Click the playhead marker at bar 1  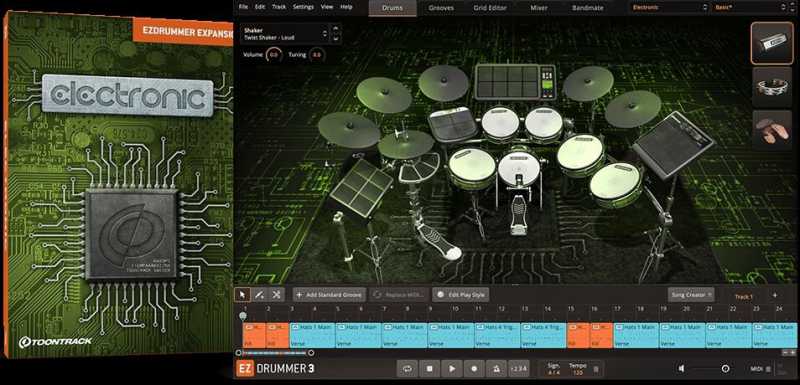click(243, 316)
